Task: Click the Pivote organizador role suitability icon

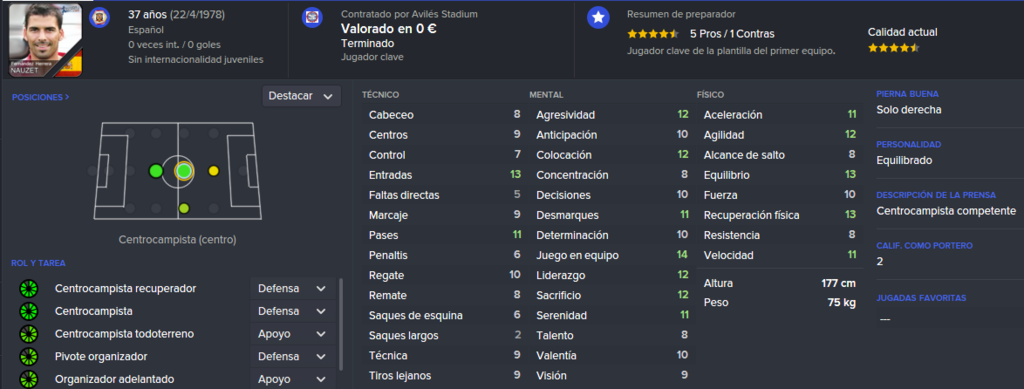Action: coord(29,357)
